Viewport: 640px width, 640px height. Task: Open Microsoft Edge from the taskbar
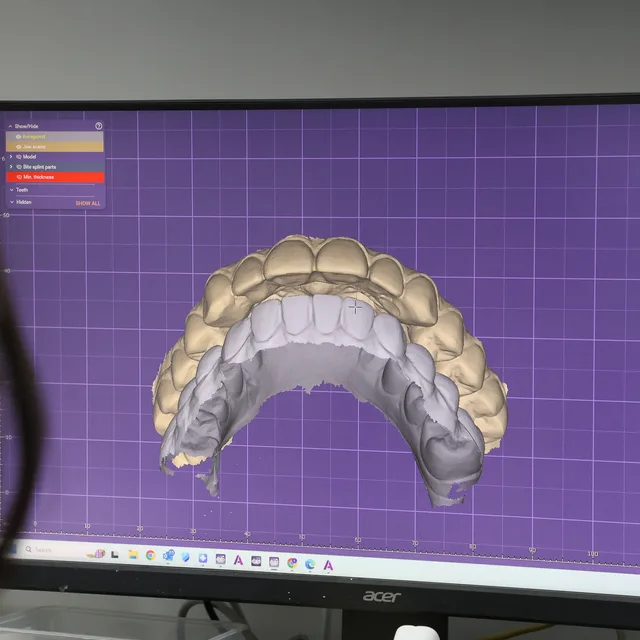pos(310,564)
